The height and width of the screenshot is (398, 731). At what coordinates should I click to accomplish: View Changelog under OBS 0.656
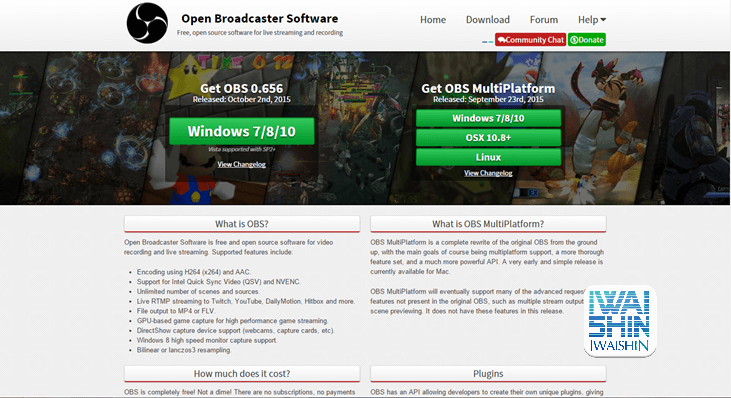pyautogui.click(x=241, y=165)
